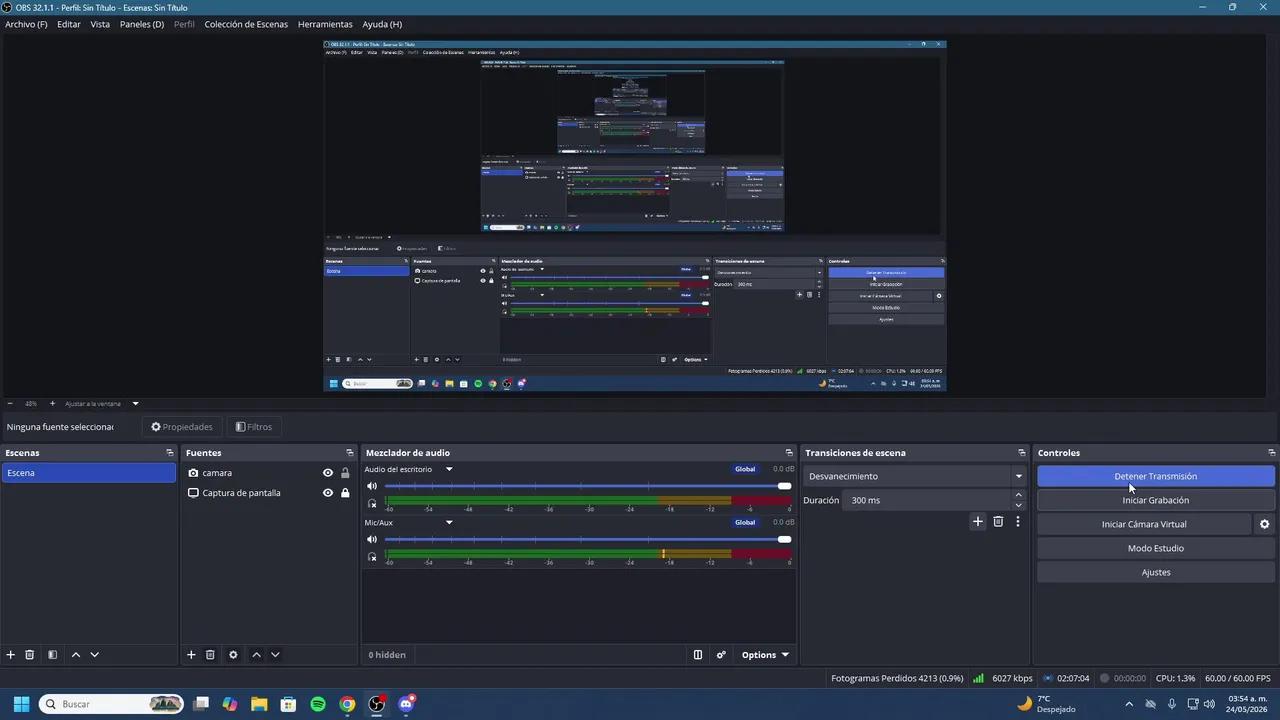The image size is (1280, 720).
Task: Zoom in preview with plus icon
Action: [52, 404]
